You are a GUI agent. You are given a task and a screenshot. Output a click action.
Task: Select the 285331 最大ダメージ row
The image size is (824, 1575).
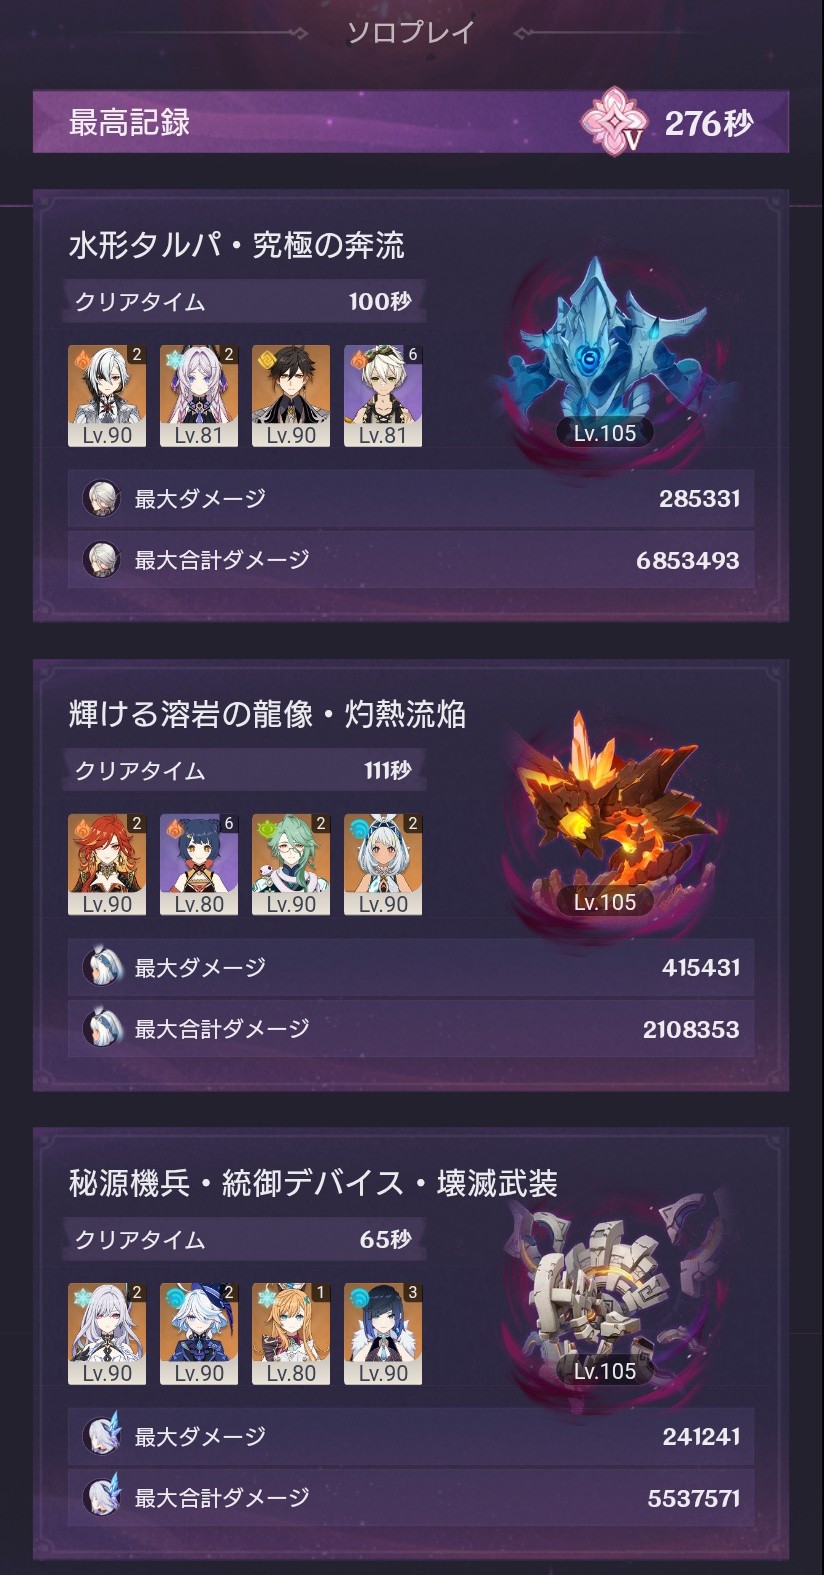(x=411, y=498)
